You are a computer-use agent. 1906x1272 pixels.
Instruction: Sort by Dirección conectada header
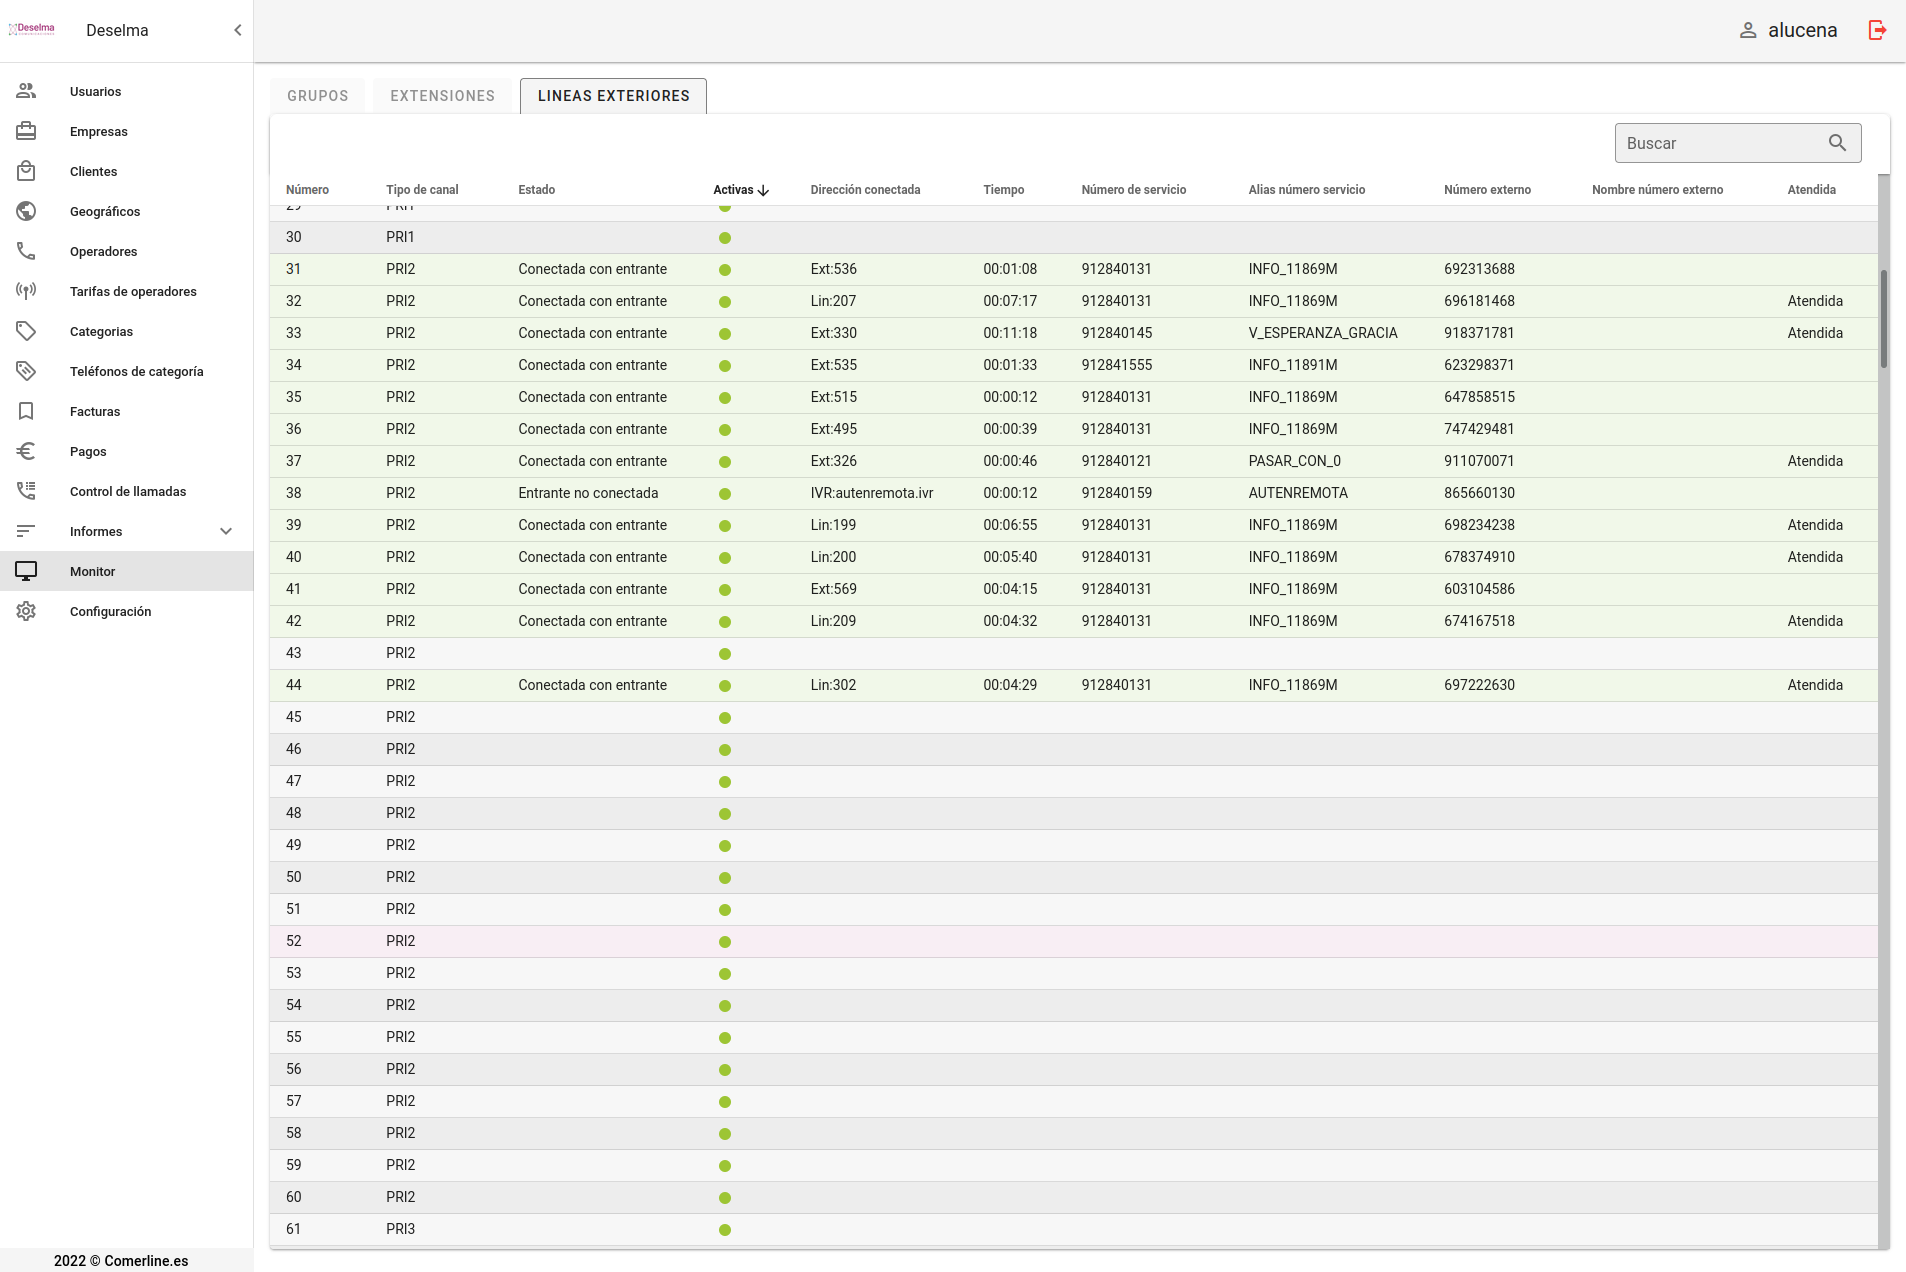865,190
